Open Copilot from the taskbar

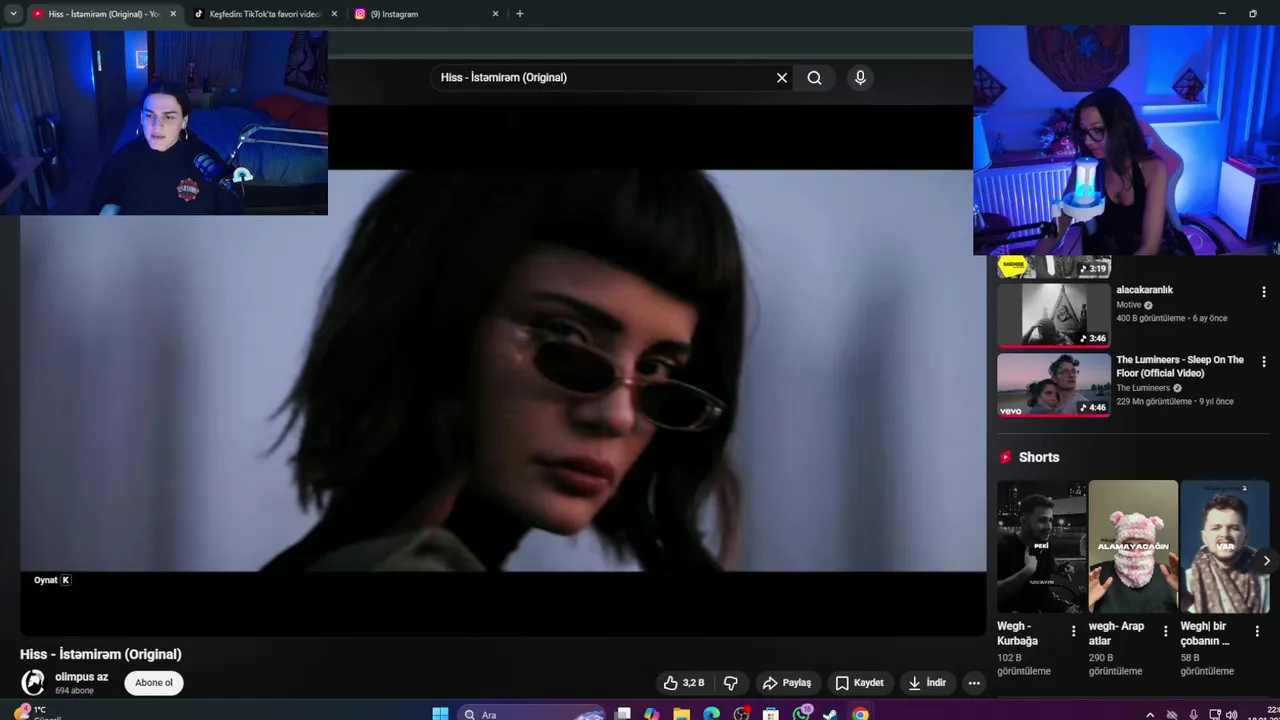(x=652, y=714)
